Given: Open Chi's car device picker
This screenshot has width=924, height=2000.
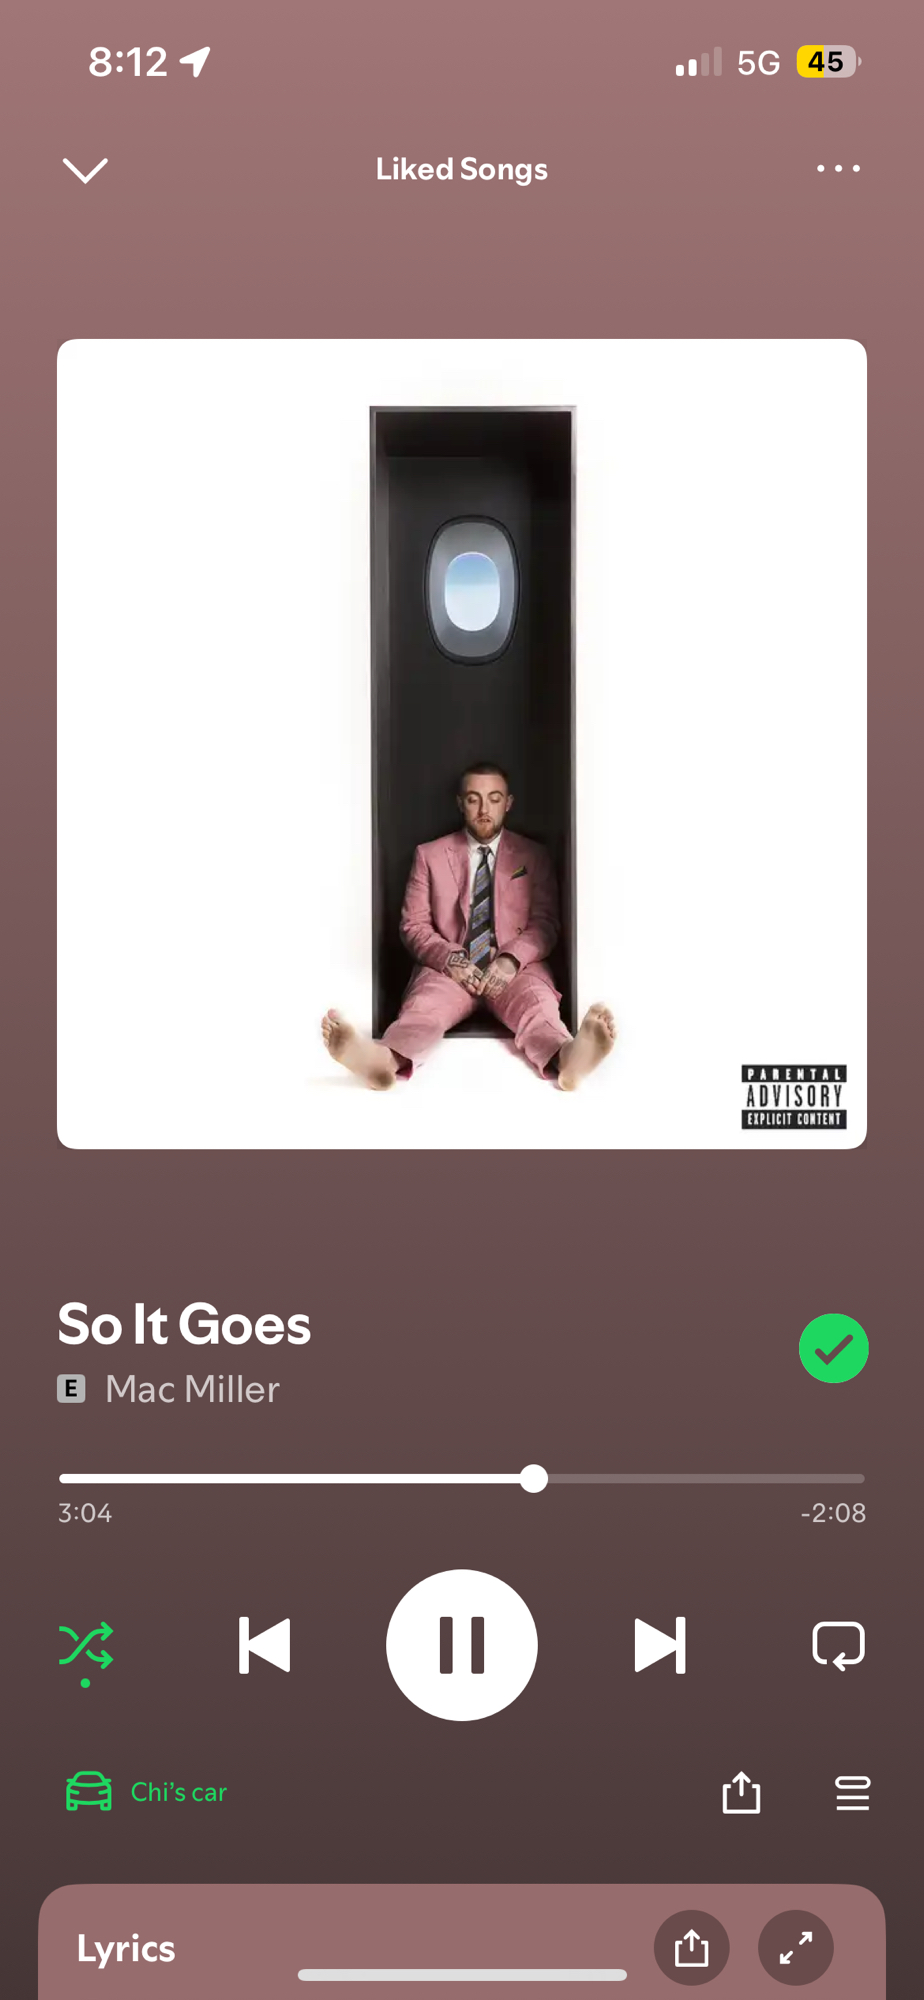Looking at the screenshot, I should click(x=147, y=1791).
